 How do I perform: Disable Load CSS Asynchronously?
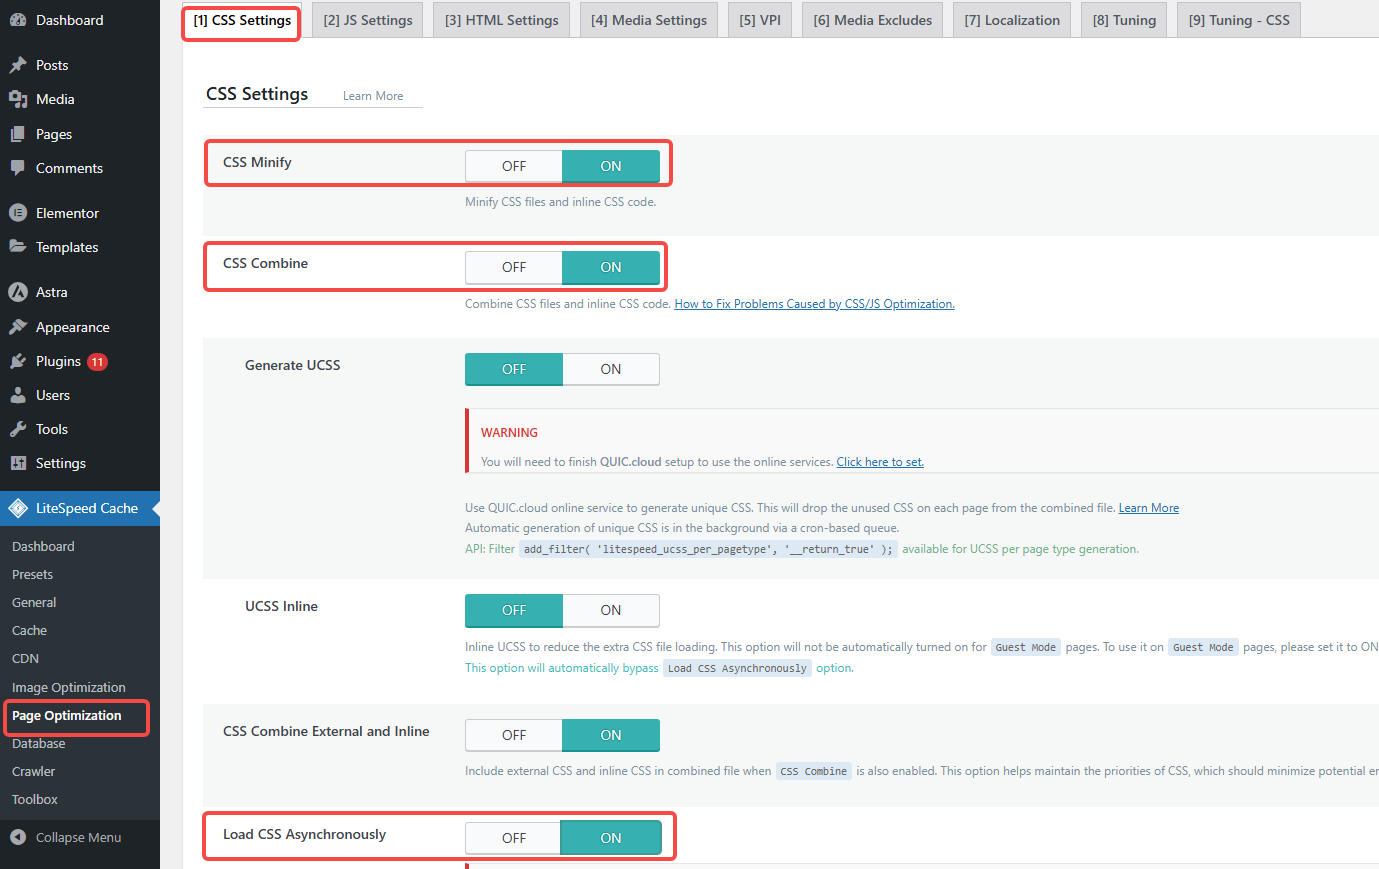(513, 837)
